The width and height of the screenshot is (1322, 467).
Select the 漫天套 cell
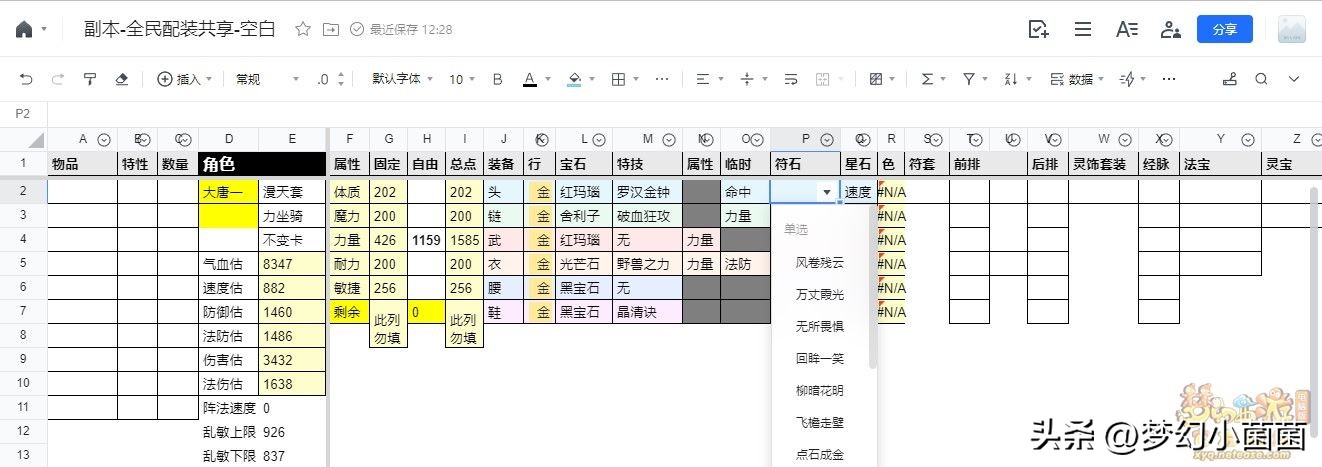click(292, 191)
